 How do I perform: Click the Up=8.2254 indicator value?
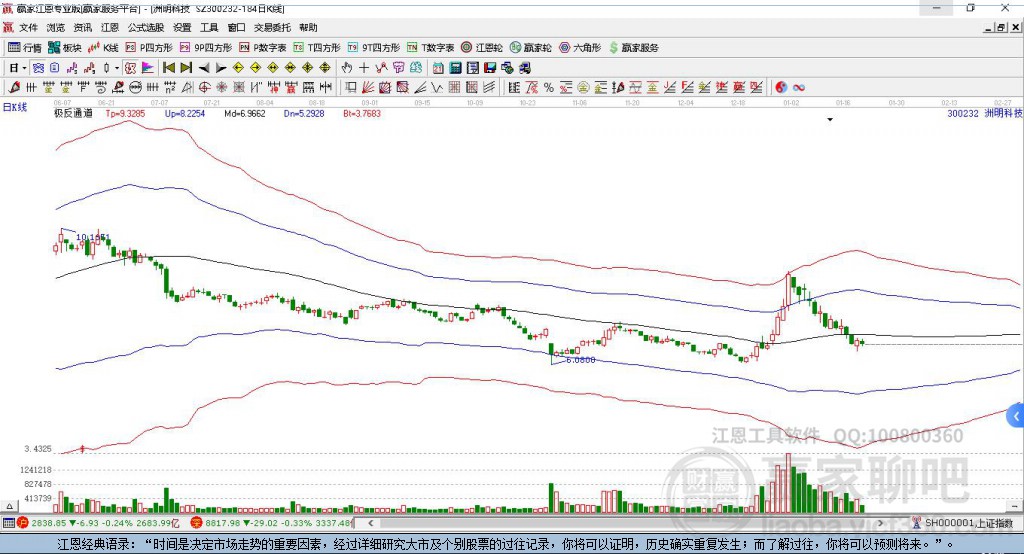point(185,114)
